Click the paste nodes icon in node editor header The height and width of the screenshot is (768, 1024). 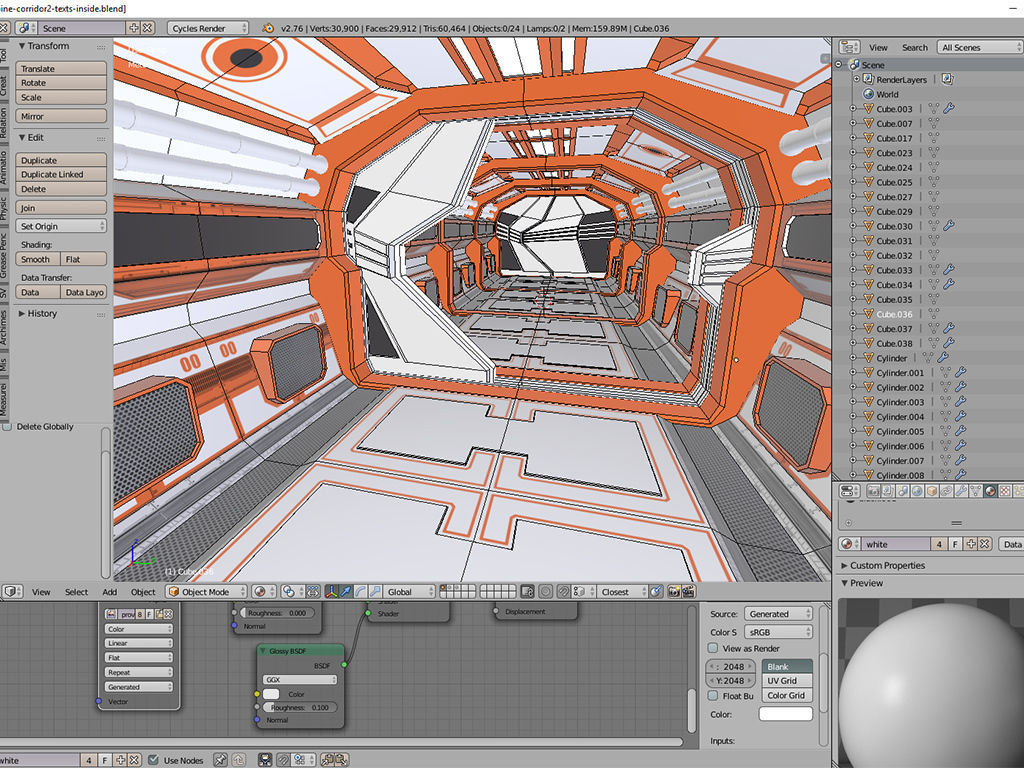point(341,760)
